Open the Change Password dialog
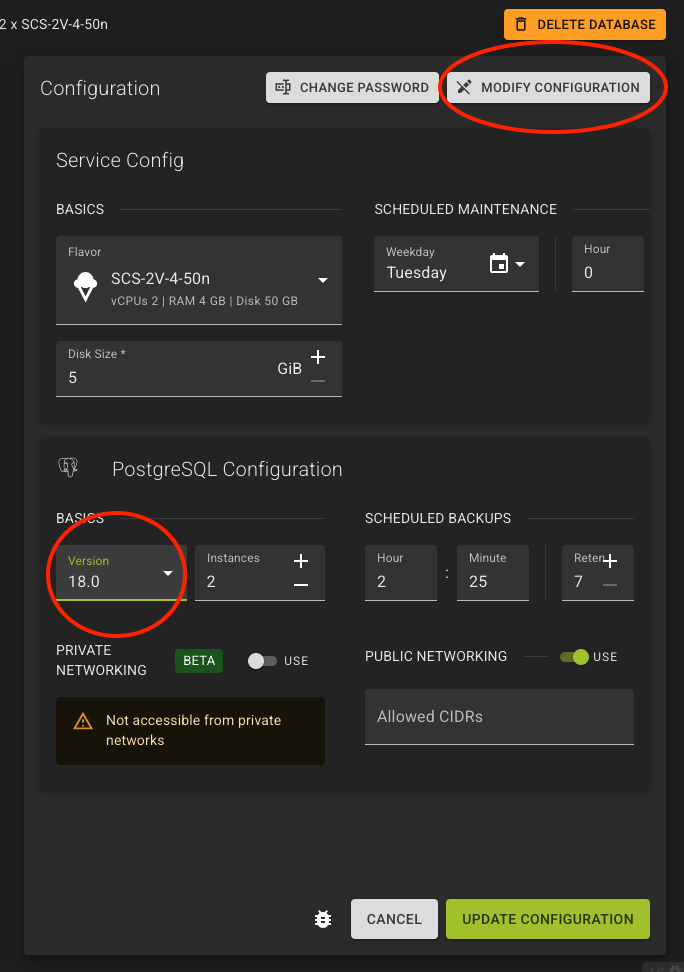 coord(352,87)
